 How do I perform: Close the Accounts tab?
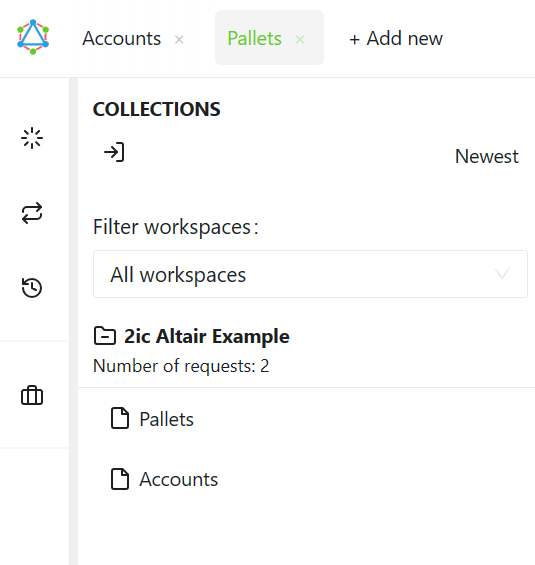(x=179, y=39)
